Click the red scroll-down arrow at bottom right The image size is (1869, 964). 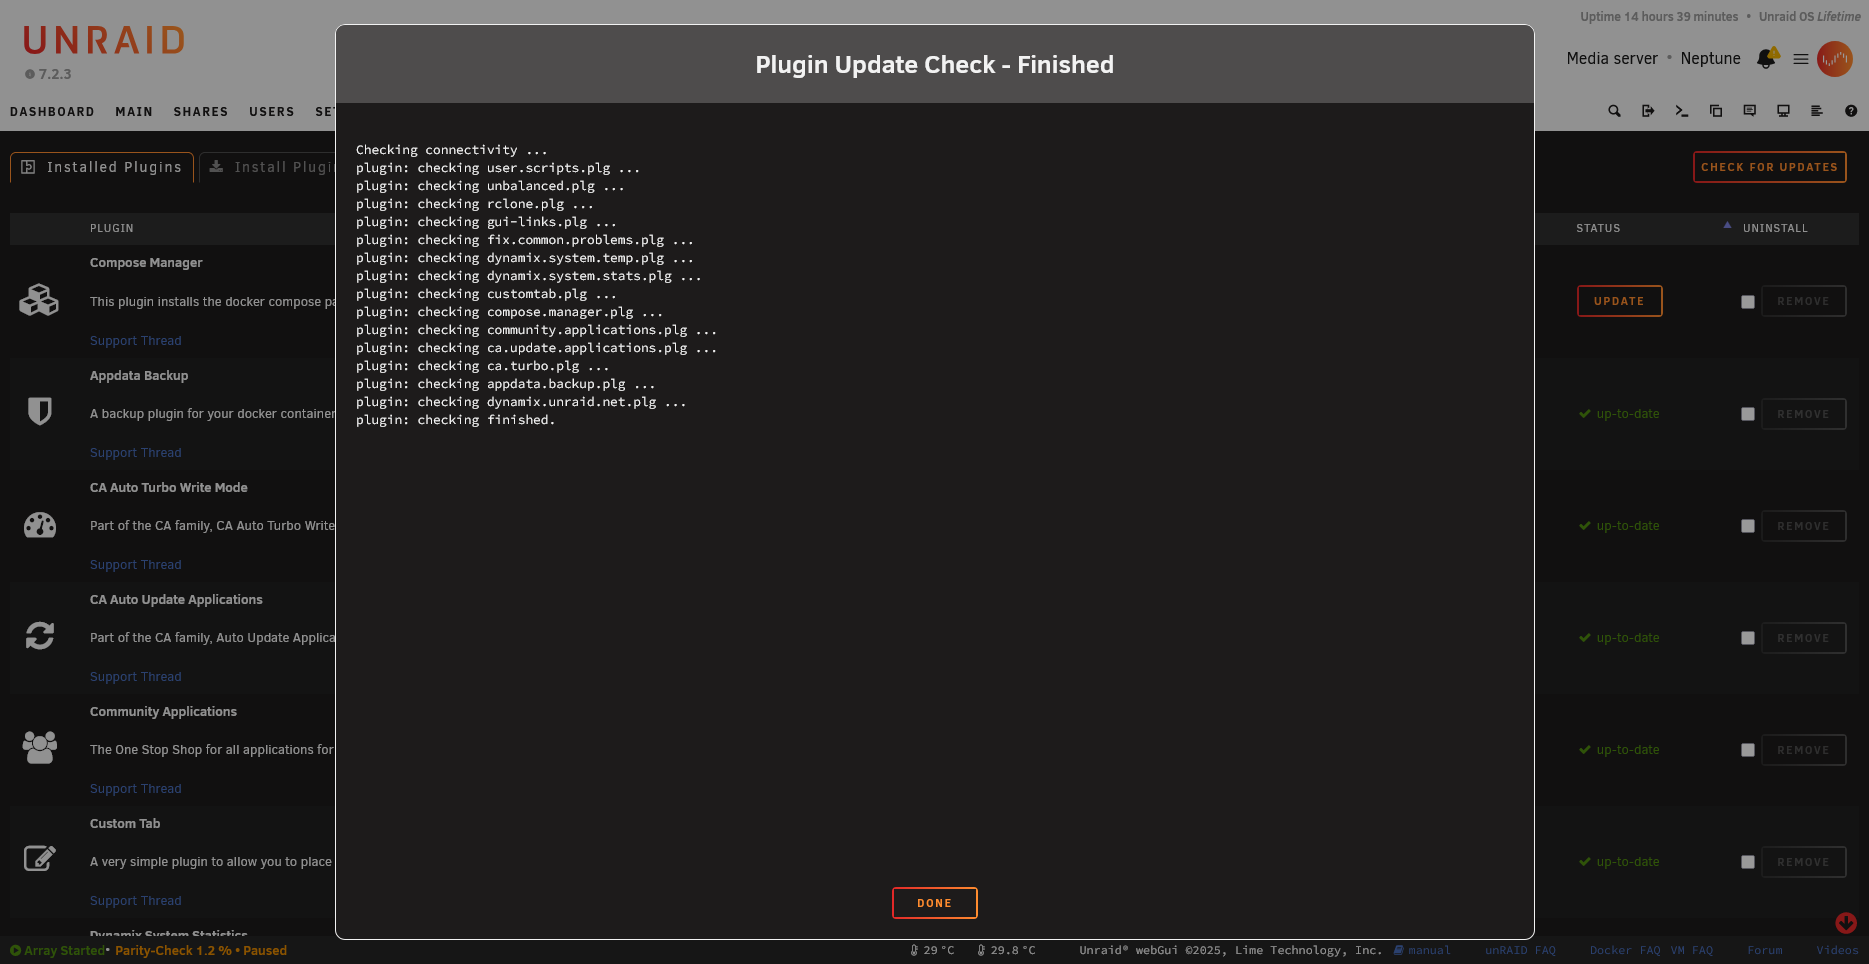pos(1845,924)
